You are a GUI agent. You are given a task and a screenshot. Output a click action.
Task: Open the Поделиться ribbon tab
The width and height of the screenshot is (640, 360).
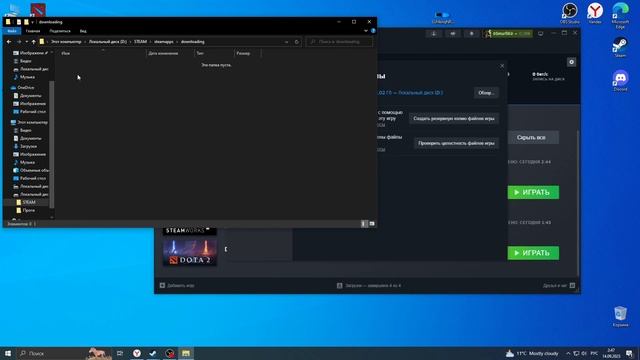tap(60, 31)
